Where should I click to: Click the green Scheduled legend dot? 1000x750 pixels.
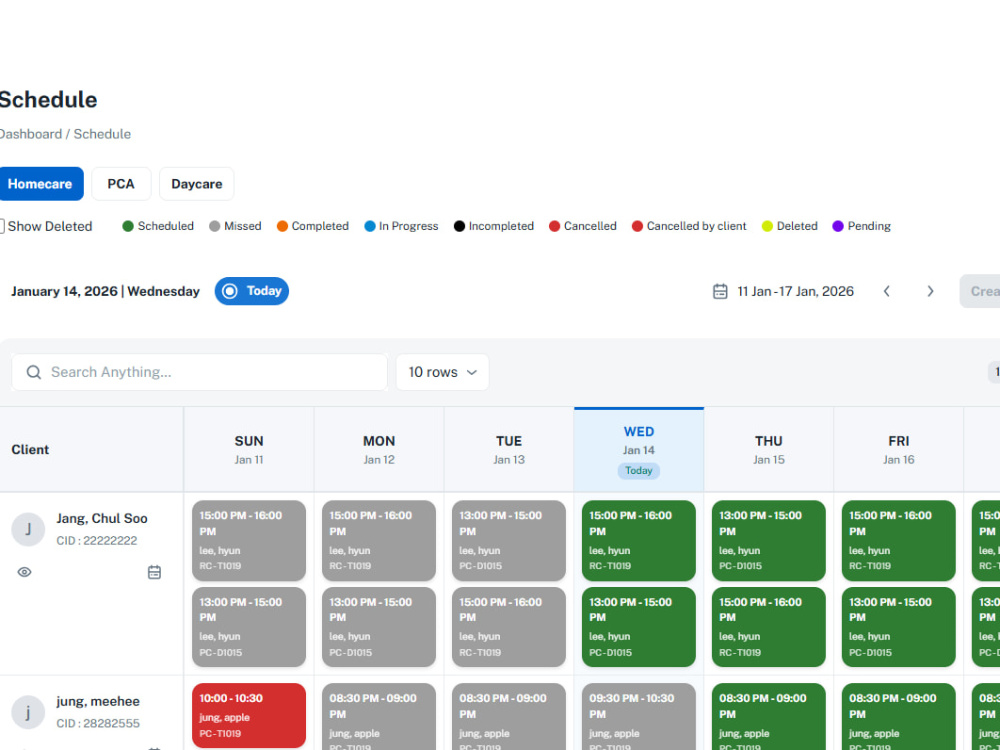[x=128, y=226]
